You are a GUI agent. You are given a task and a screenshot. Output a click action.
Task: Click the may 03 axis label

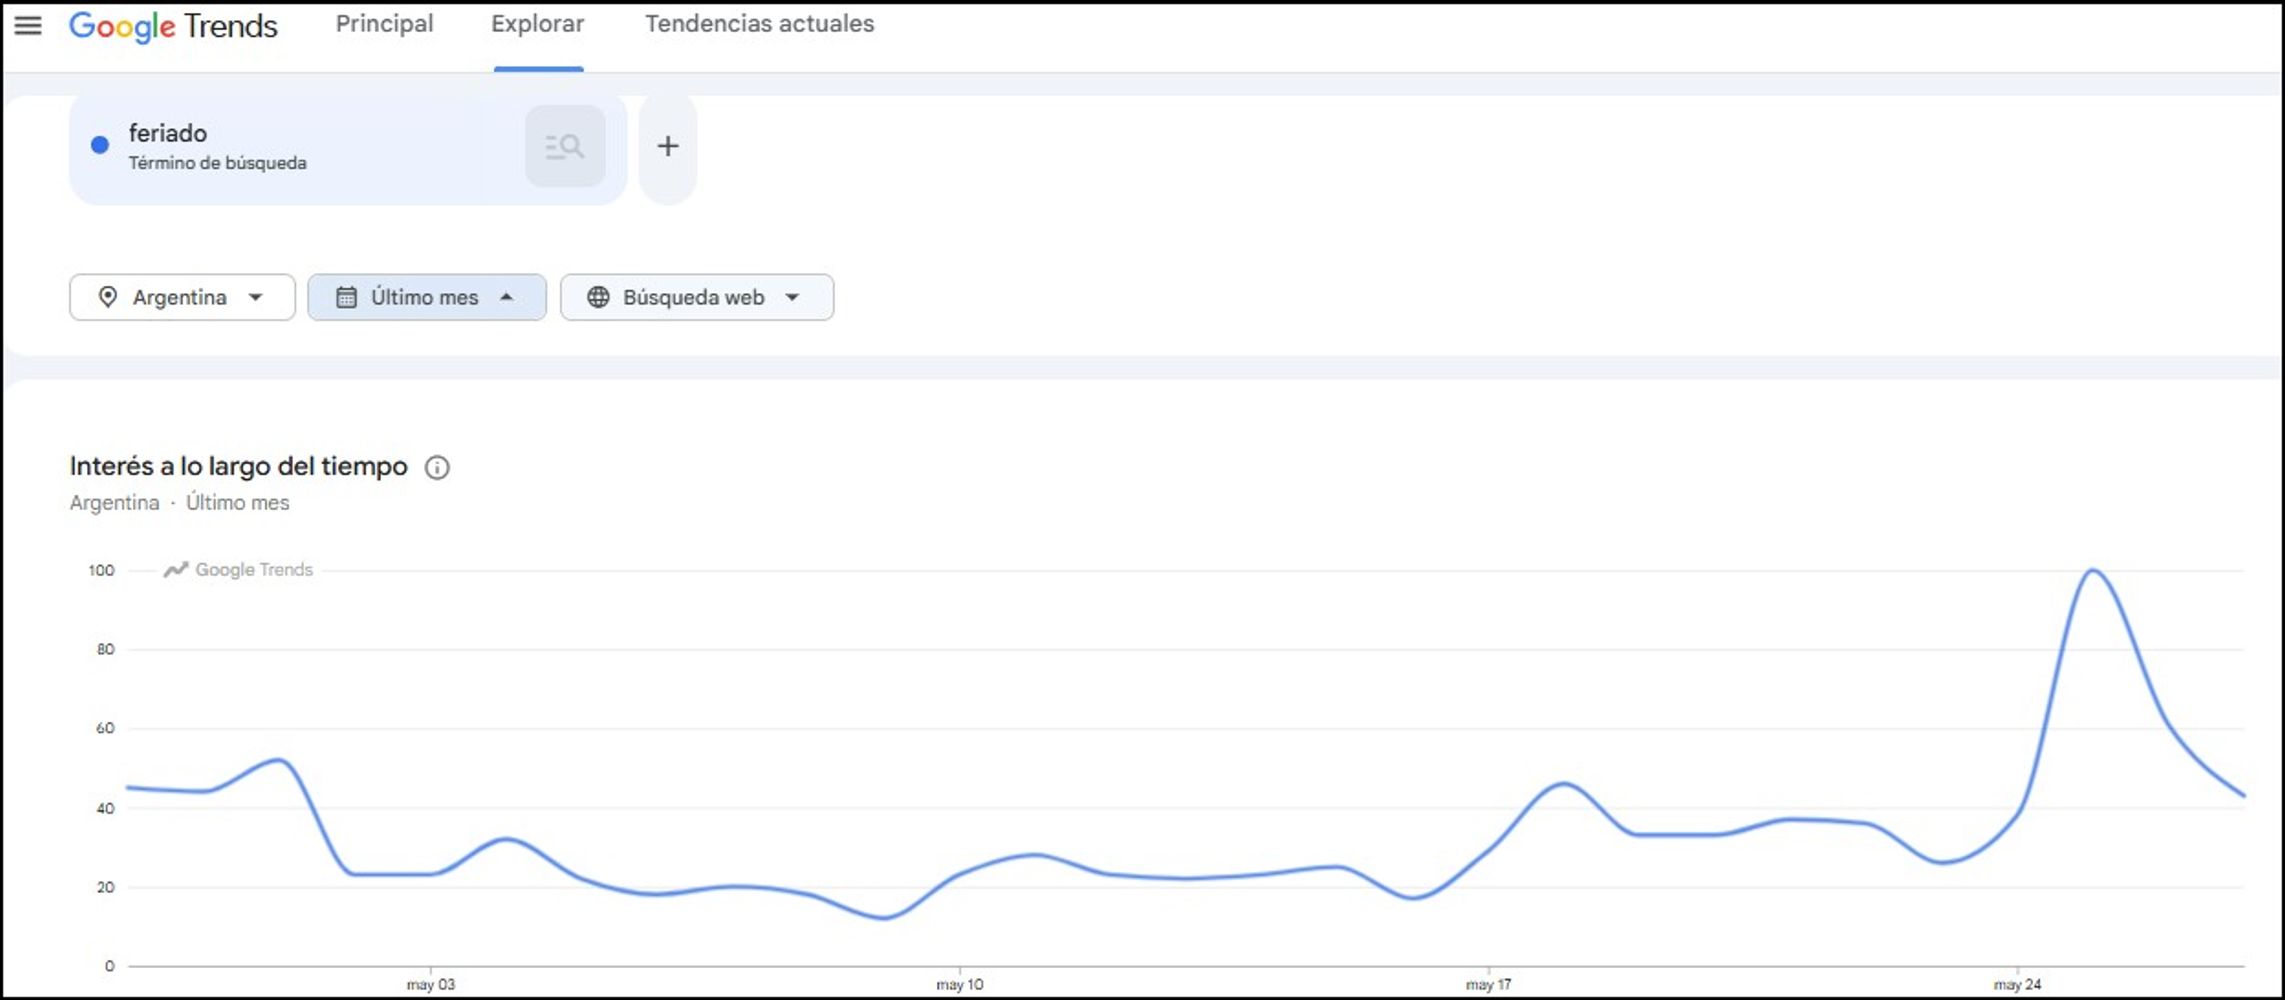(431, 984)
